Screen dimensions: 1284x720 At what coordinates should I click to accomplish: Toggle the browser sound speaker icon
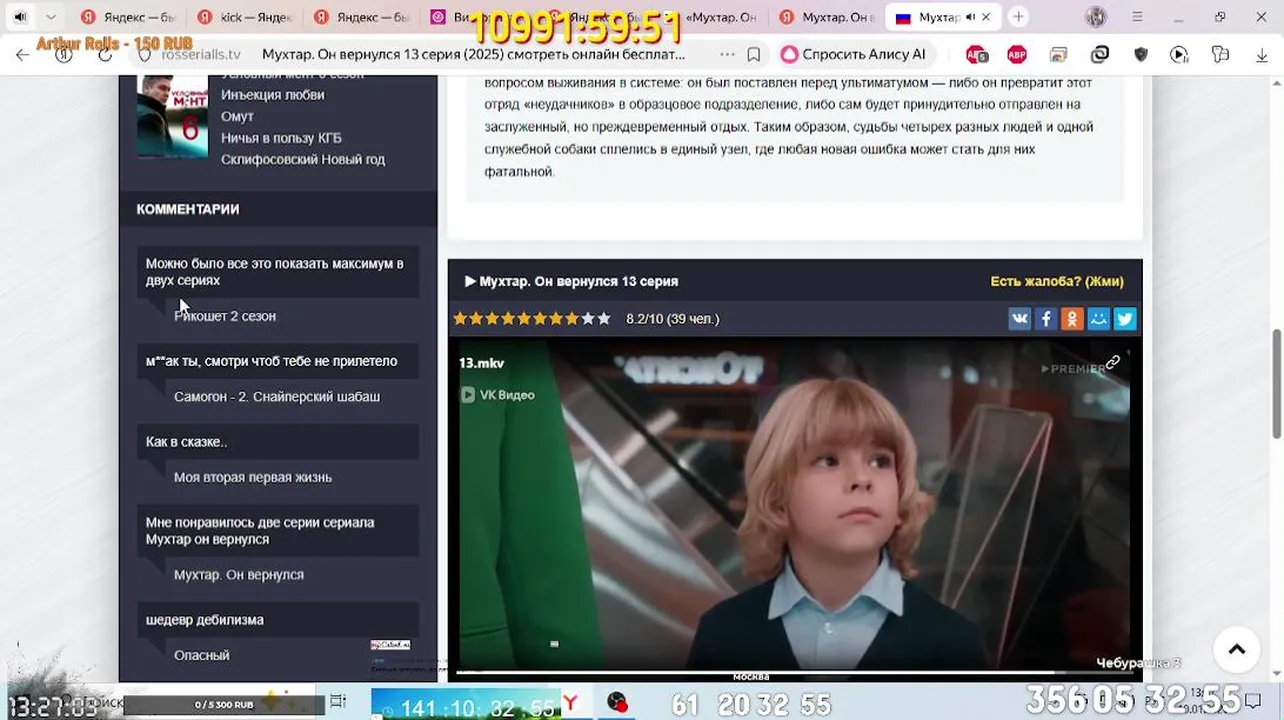[20, 17]
